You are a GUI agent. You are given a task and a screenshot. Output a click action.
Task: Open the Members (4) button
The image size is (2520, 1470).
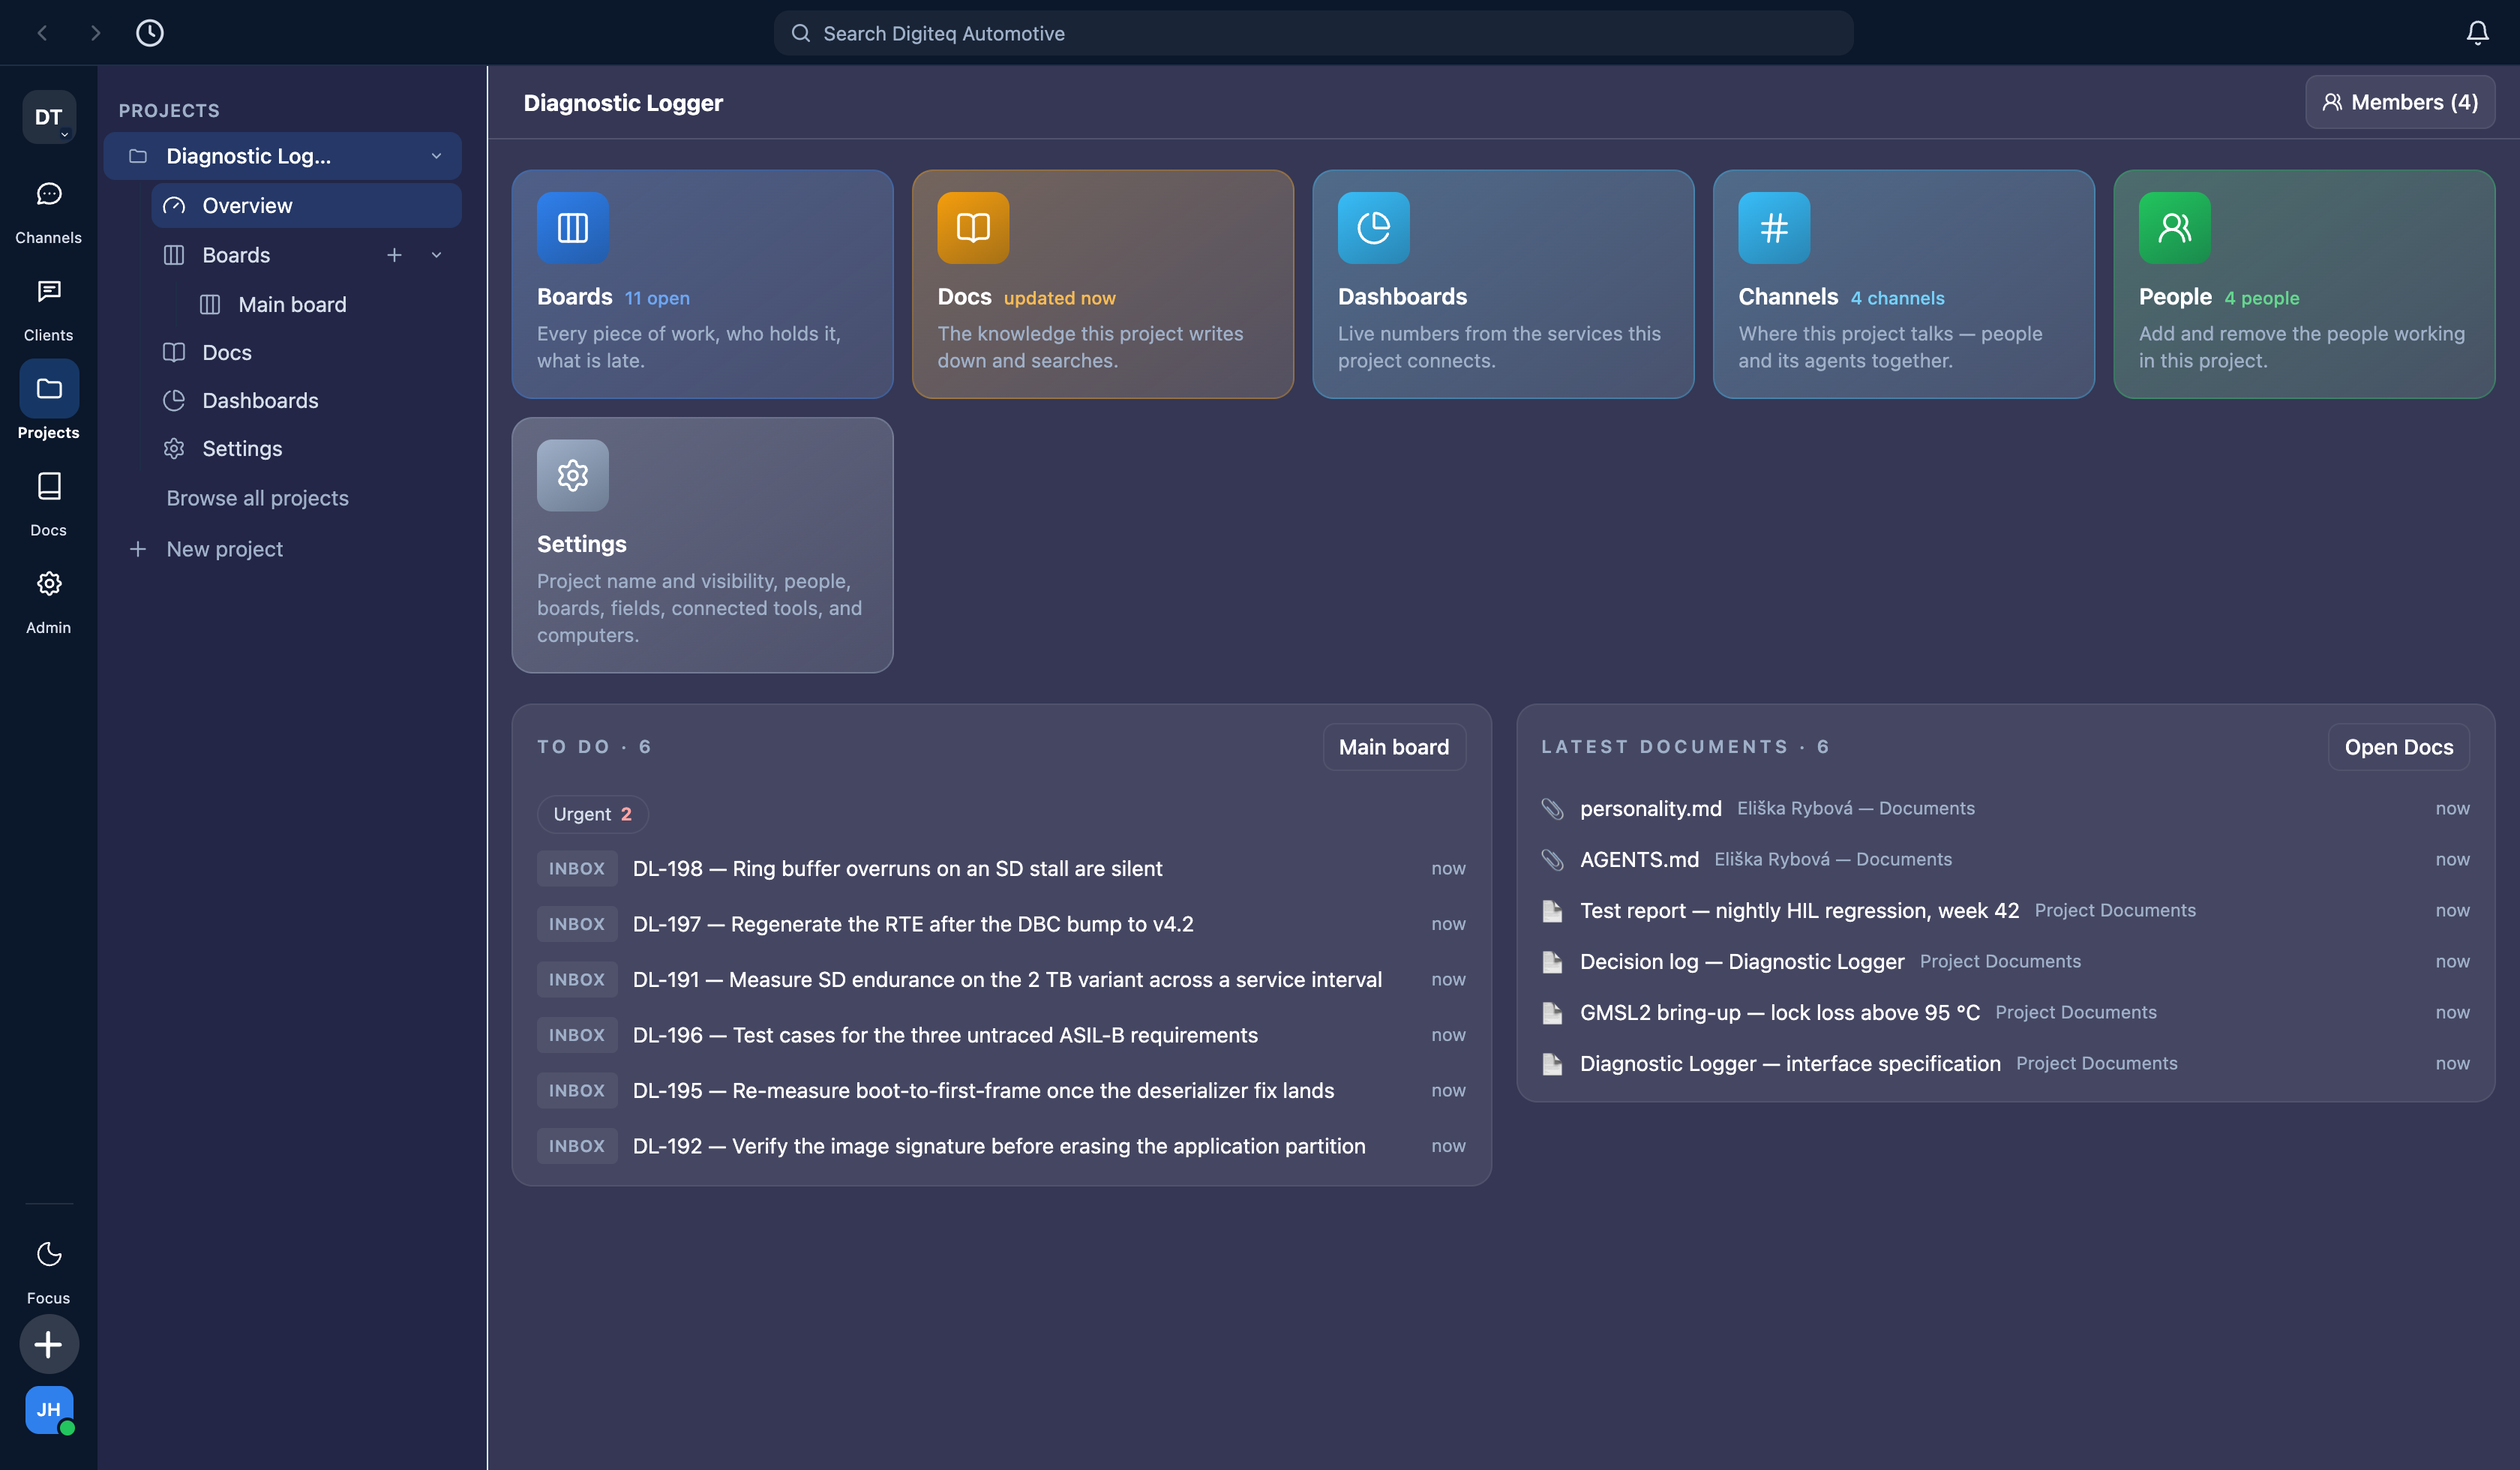click(x=2399, y=102)
